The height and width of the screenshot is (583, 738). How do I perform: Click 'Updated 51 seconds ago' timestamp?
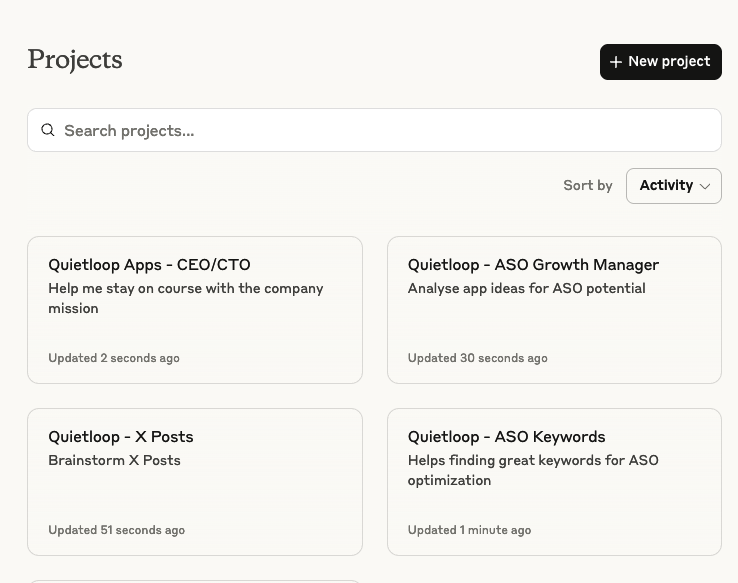click(116, 530)
